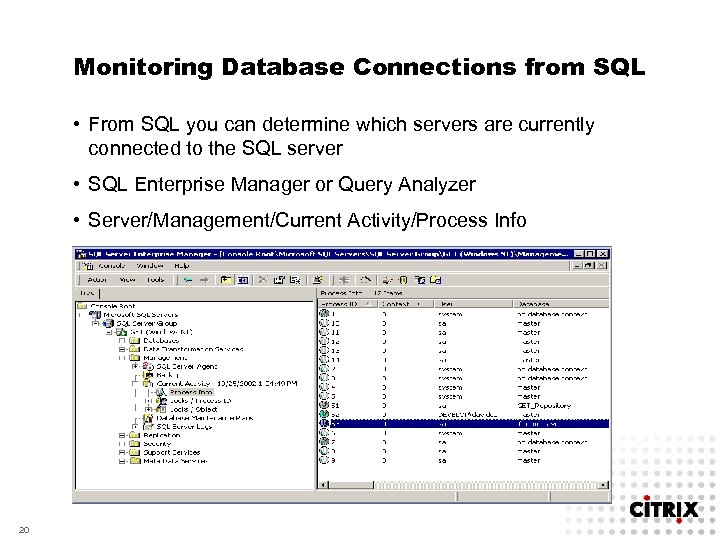Select the process 10 row

464,323
